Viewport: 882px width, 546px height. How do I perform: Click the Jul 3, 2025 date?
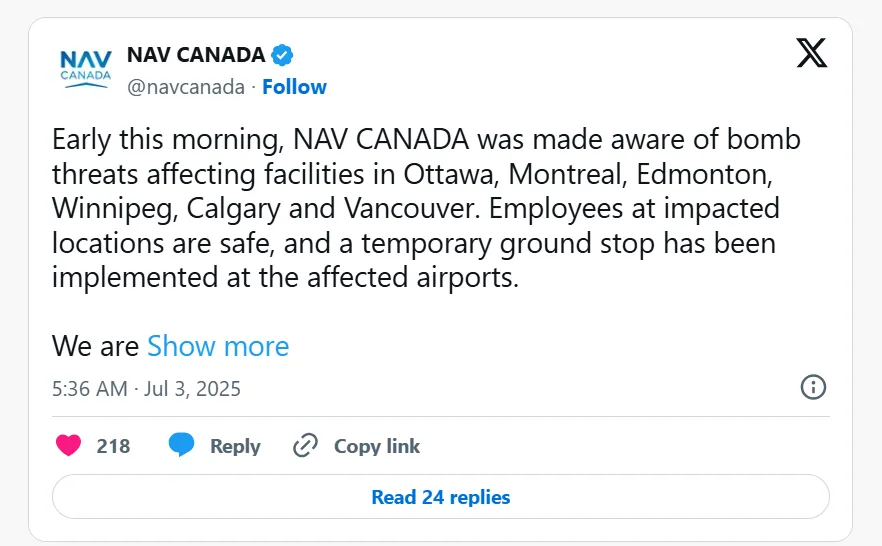point(192,389)
